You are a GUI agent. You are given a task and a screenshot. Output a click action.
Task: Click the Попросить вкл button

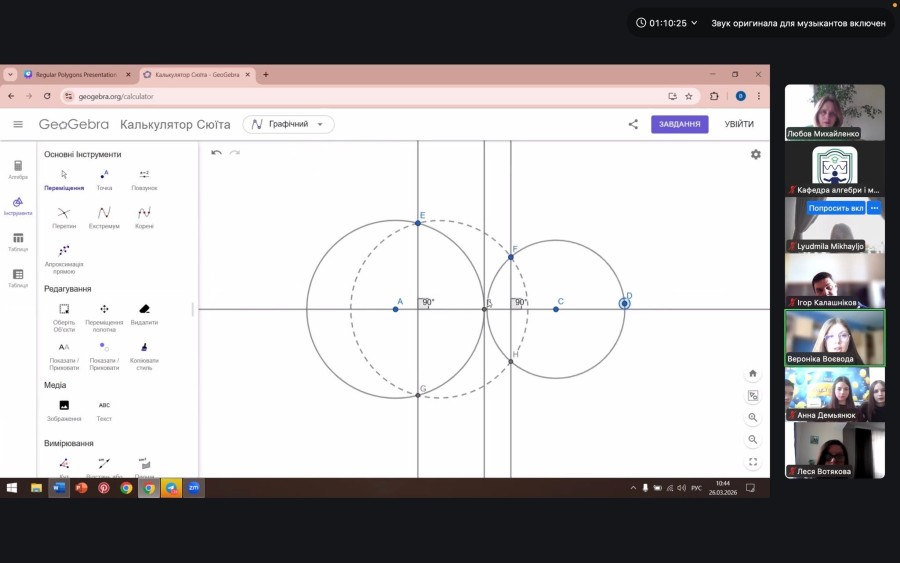836,208
